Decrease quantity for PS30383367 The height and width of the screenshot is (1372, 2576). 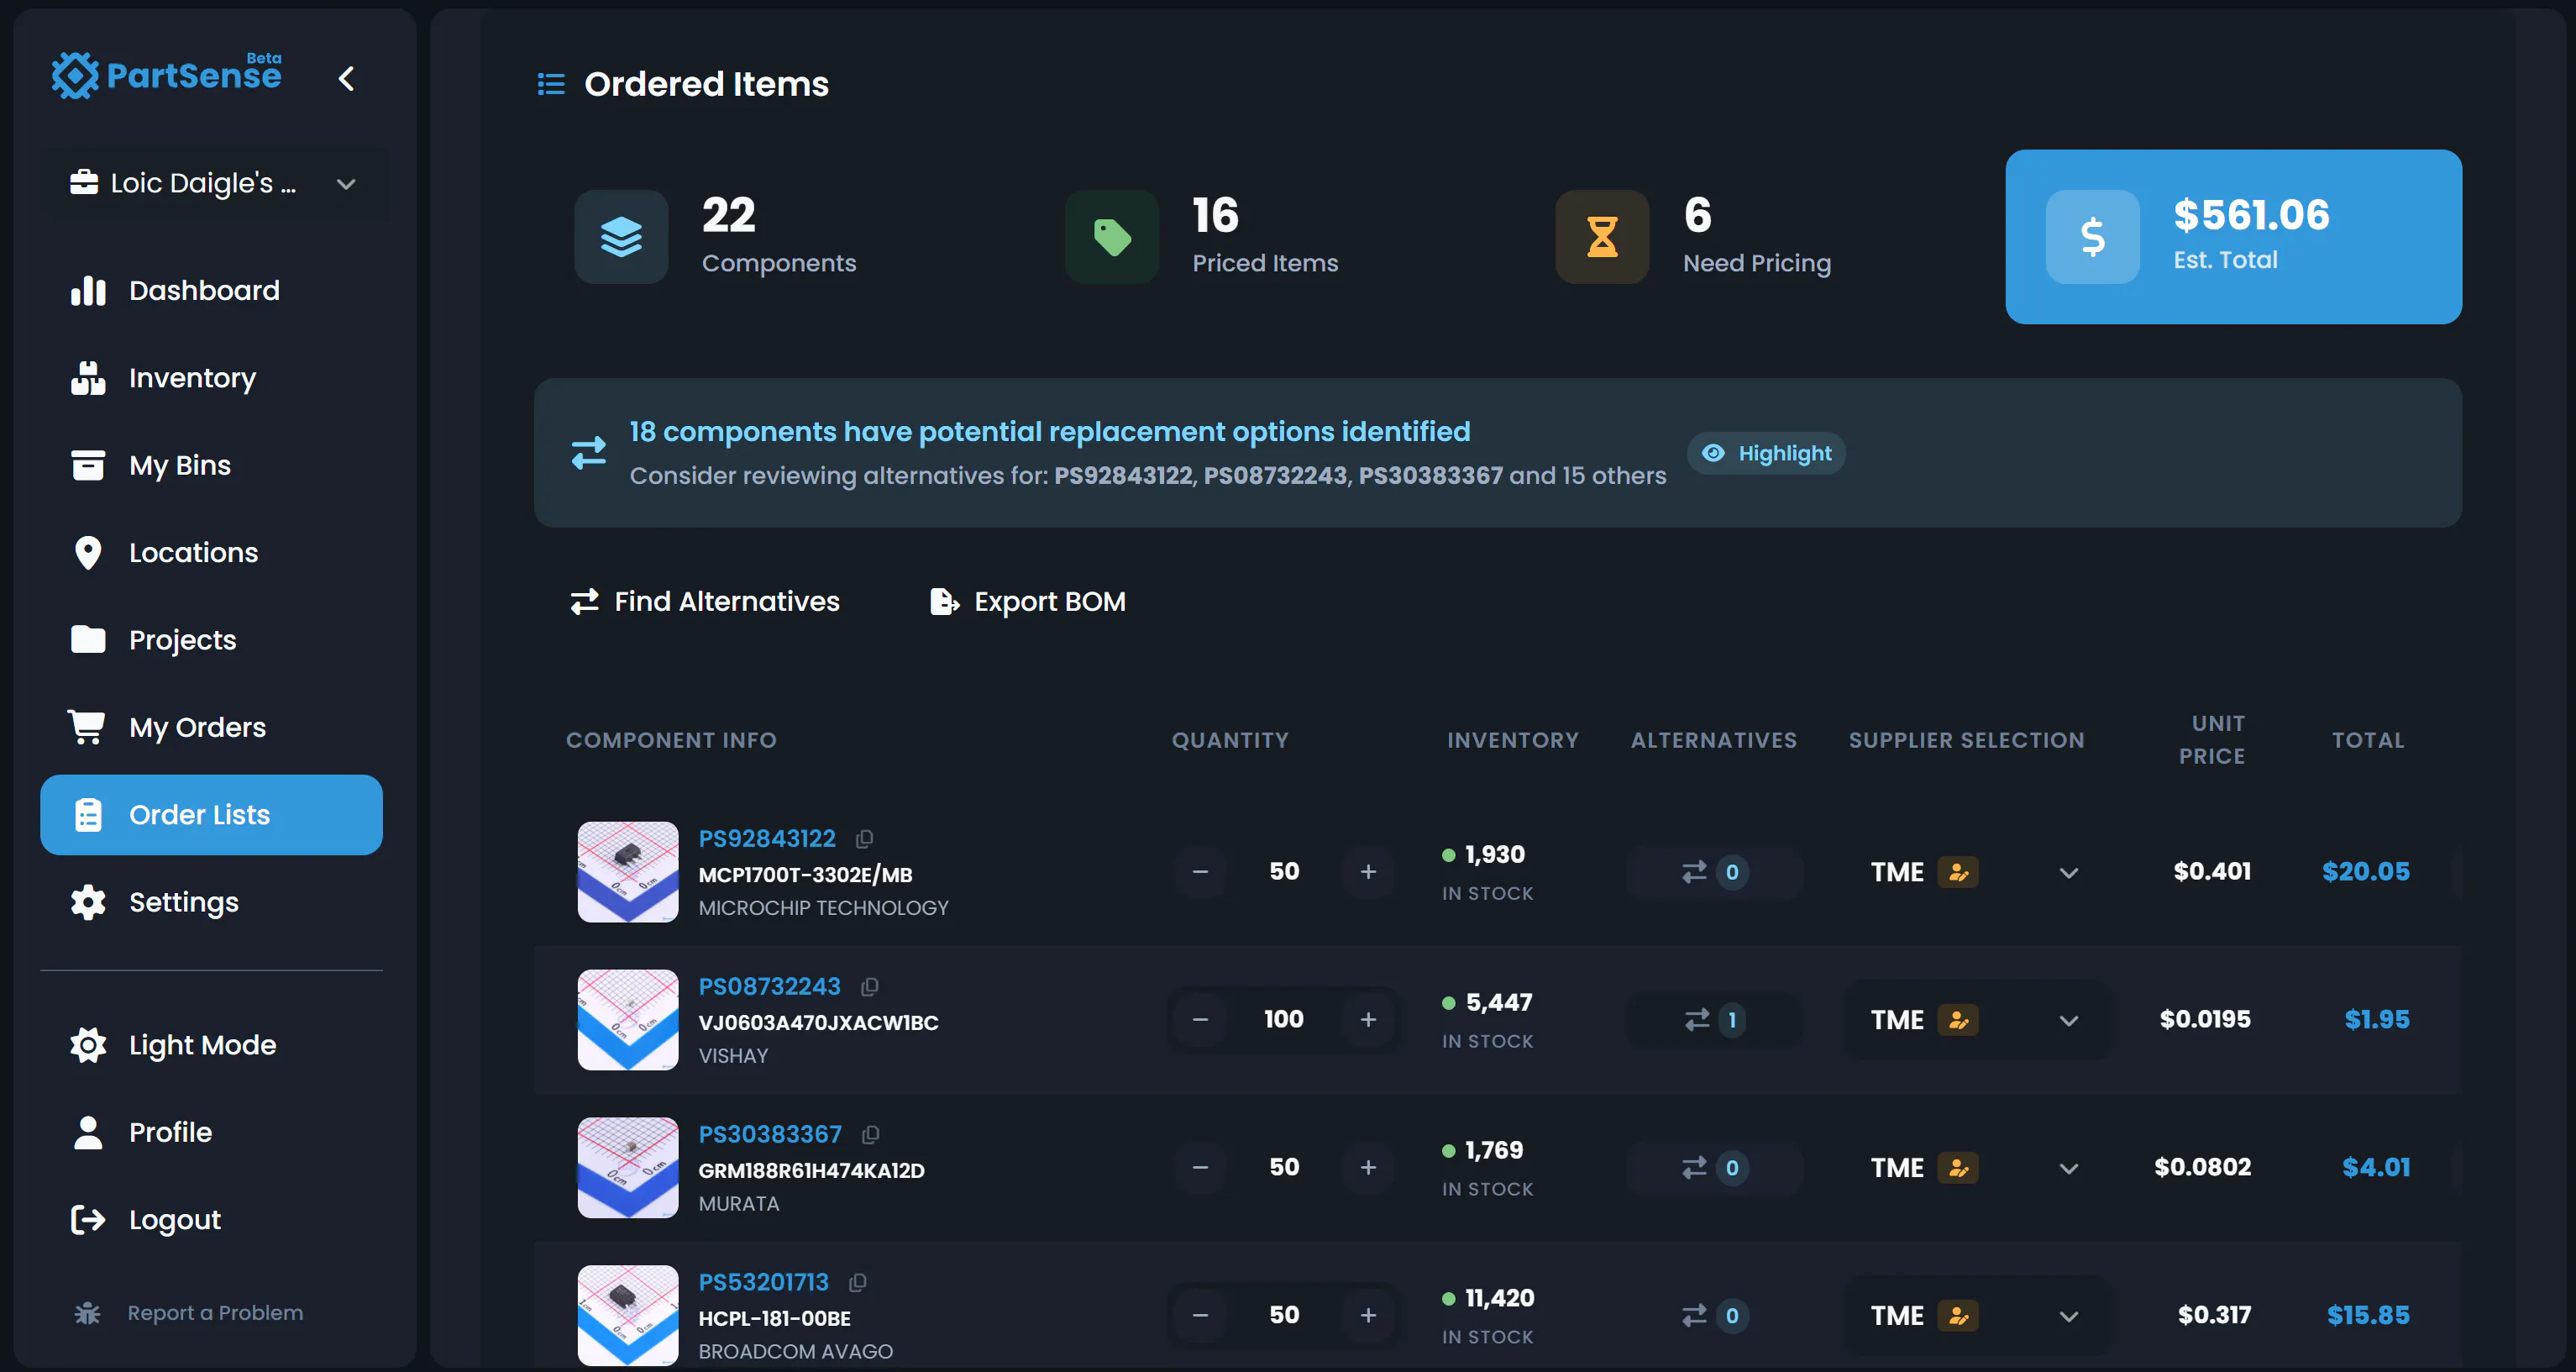[1200, 1167]
